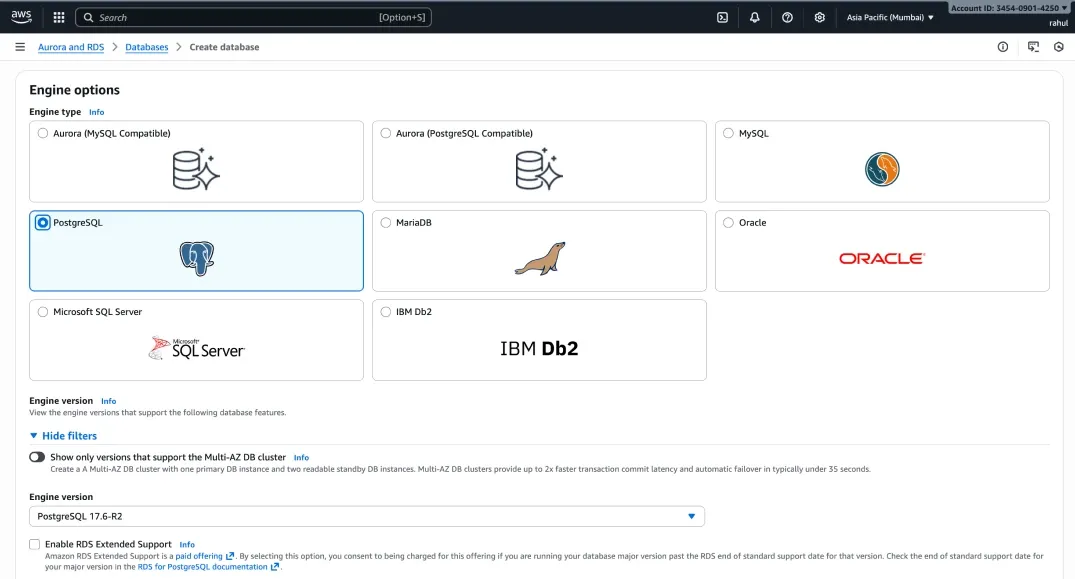The width and height of the screenshot is (1075, 579).
Task: Click the Aurora MySQL database sparkle icon
Action: (196, 169)
